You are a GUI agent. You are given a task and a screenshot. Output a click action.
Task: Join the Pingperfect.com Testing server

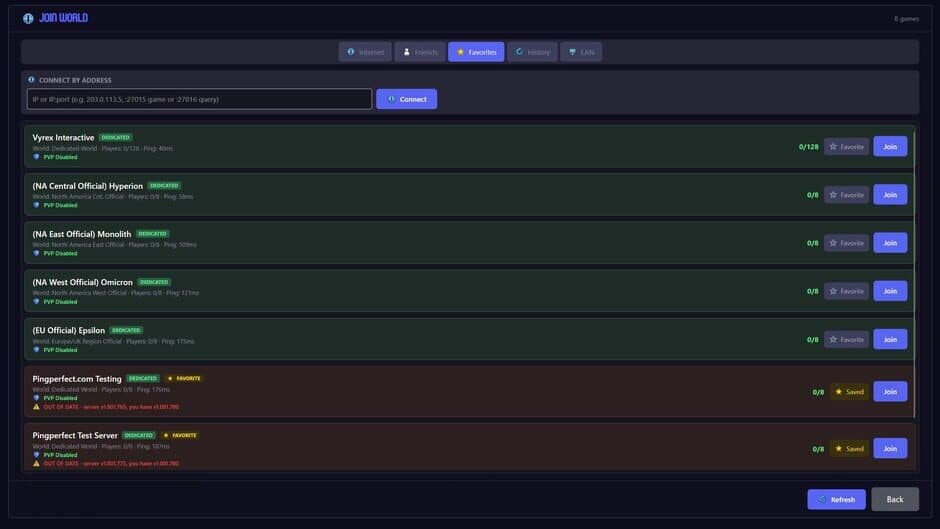click(x=890, y=392)
